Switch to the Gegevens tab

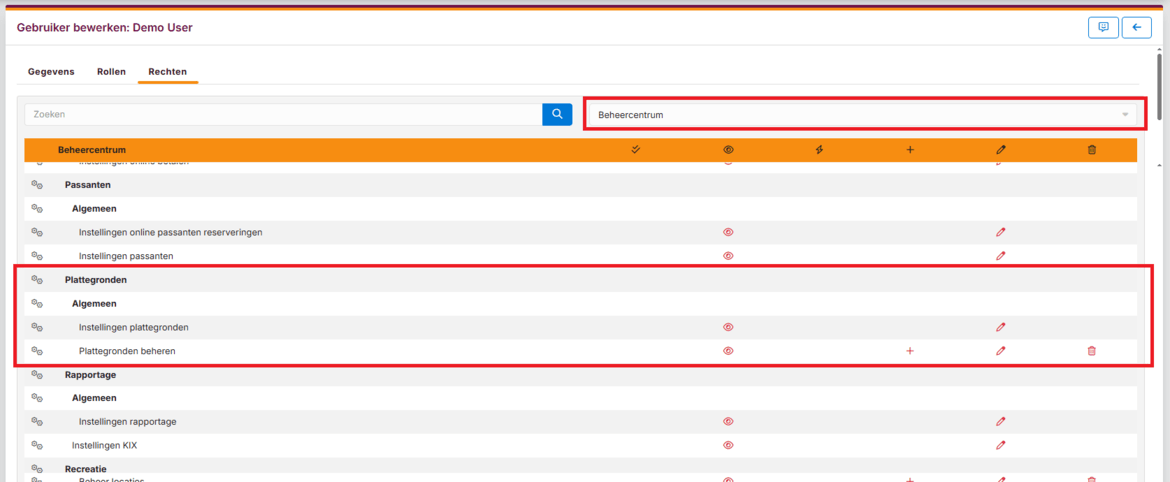click(x=51, y=72)
